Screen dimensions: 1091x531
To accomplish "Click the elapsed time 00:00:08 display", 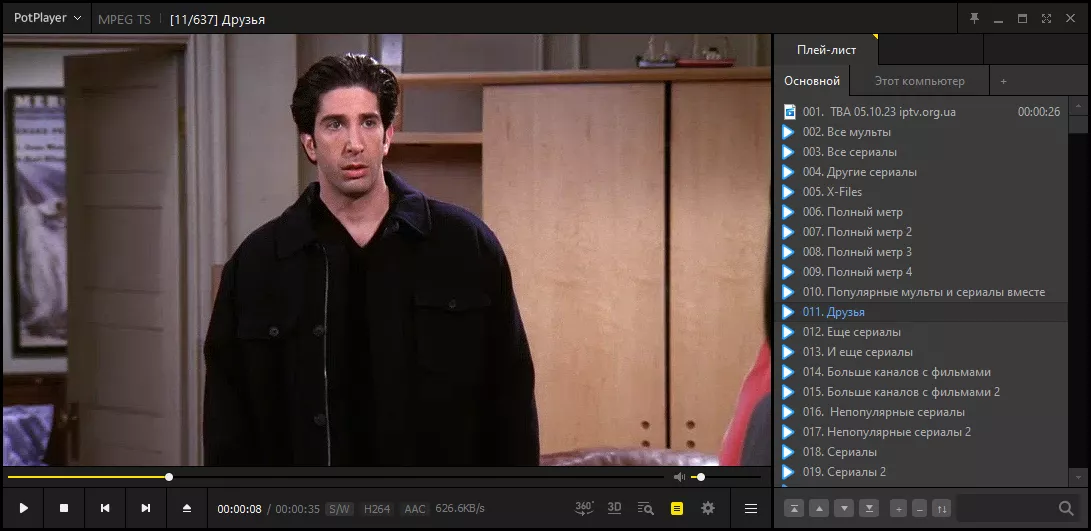I will click(x=239, y=509).
